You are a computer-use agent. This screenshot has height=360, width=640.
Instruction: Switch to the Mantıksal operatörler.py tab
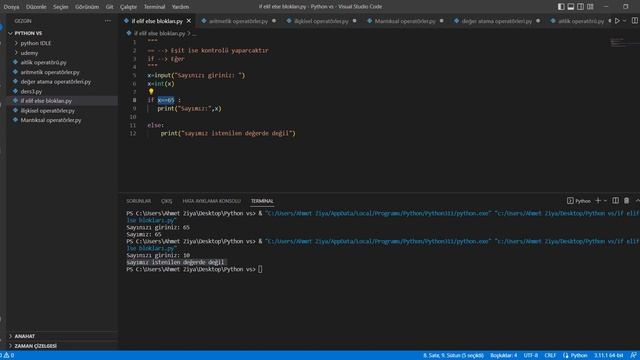coord(405,21)
